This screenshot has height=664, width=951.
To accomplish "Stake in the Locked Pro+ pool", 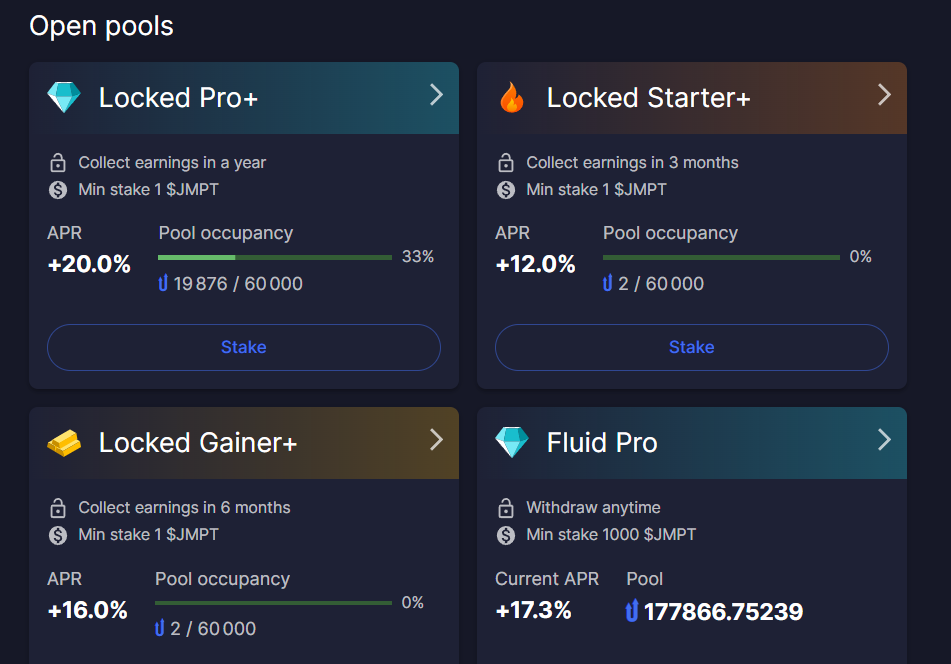I will 244,347.
